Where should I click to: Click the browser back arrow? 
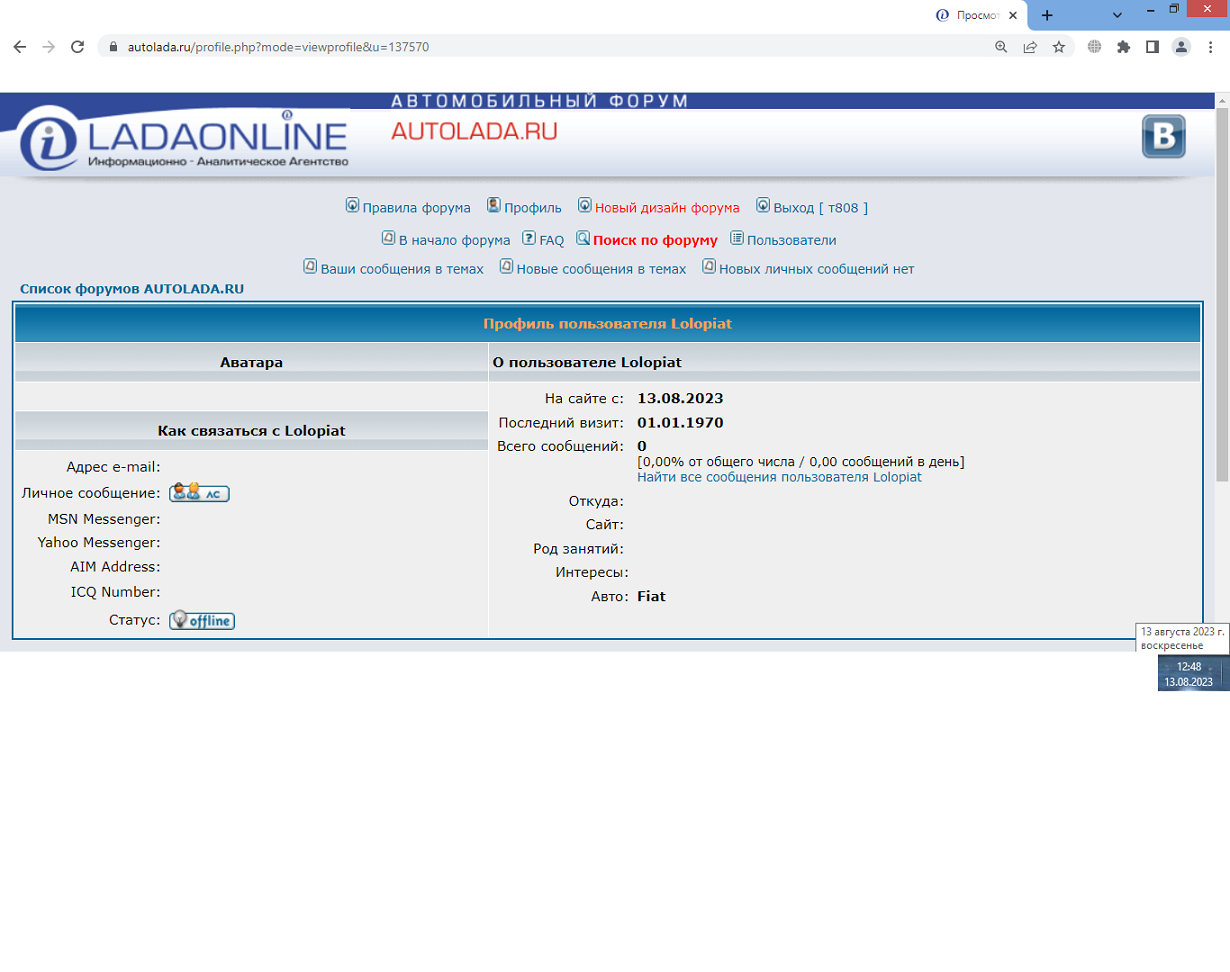[x=20, y=47]
